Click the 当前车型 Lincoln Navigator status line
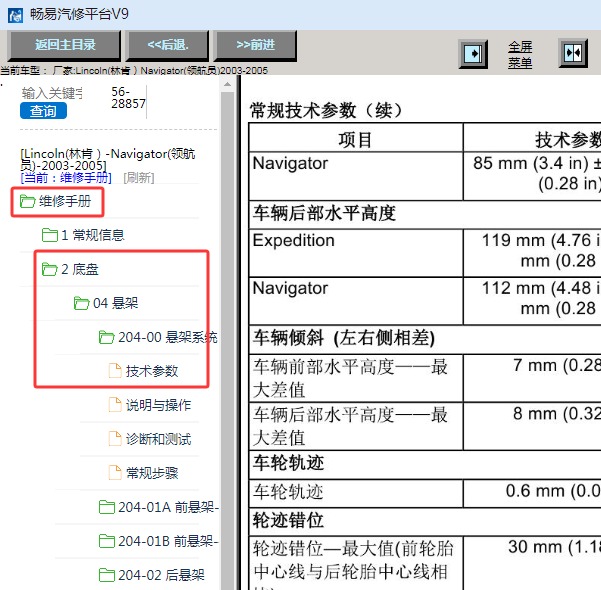Image resolution: width=601 pixels, height=590 pixels. [x=134, y=70]
